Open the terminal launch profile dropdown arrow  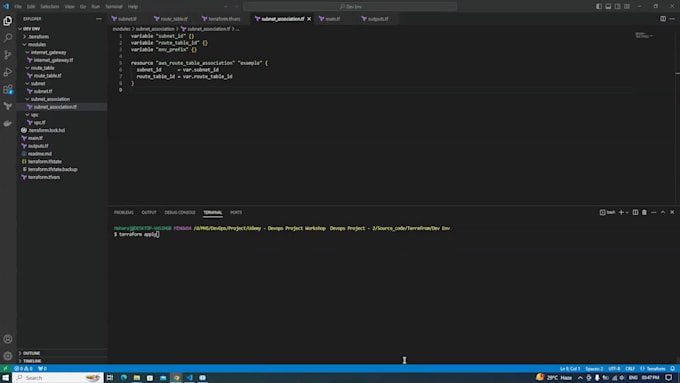627,213
